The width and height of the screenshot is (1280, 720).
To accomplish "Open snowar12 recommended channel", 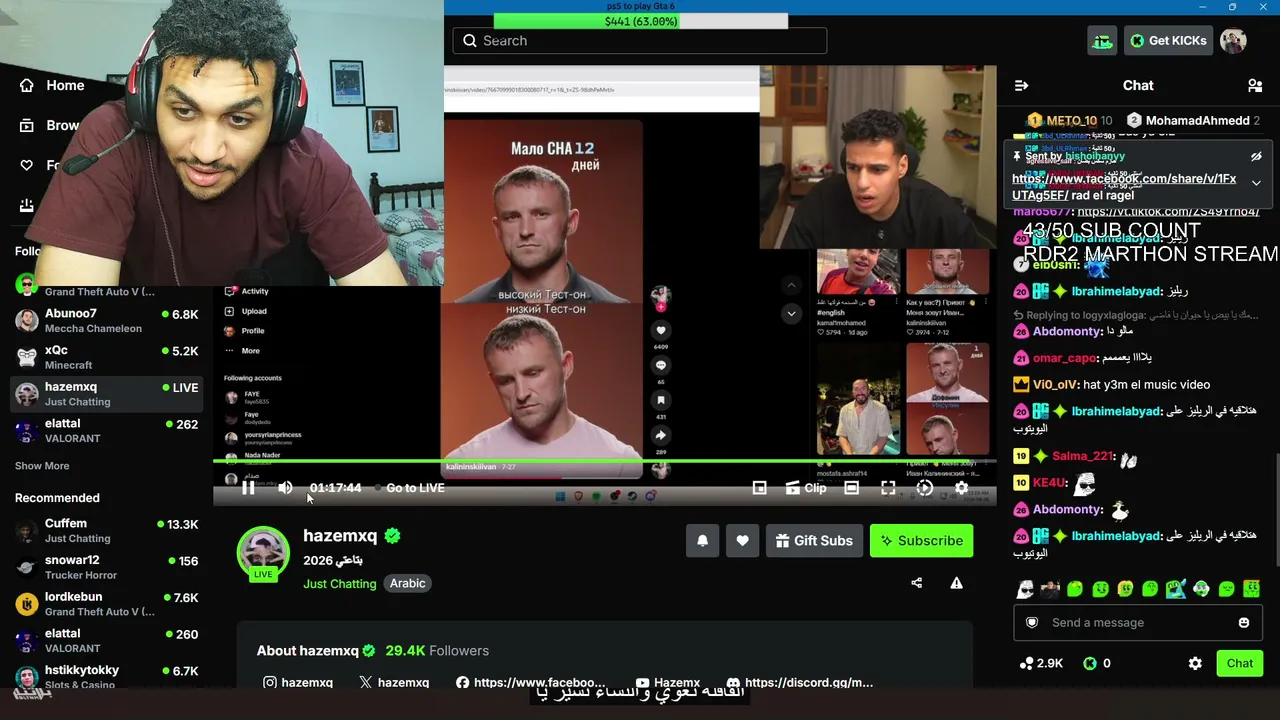I will tap(106, 568).
